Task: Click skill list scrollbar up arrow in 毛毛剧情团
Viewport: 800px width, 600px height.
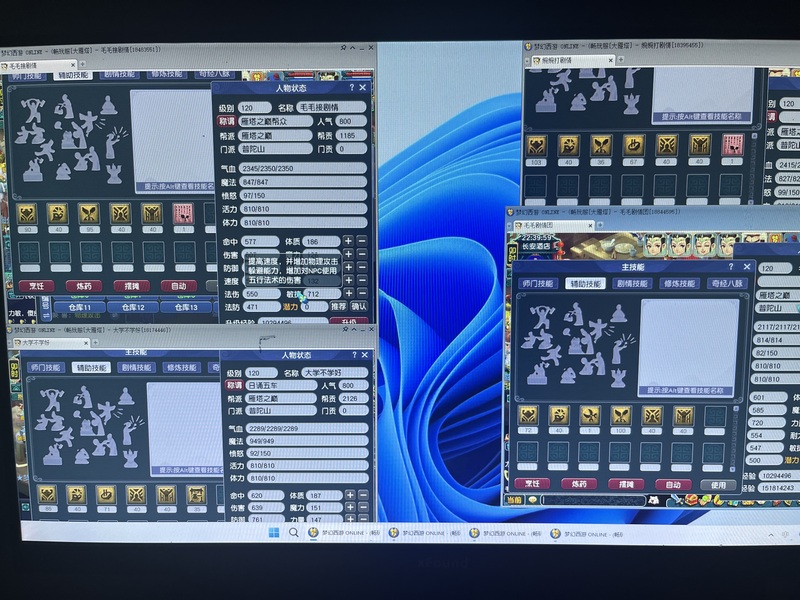Action: 735,409
